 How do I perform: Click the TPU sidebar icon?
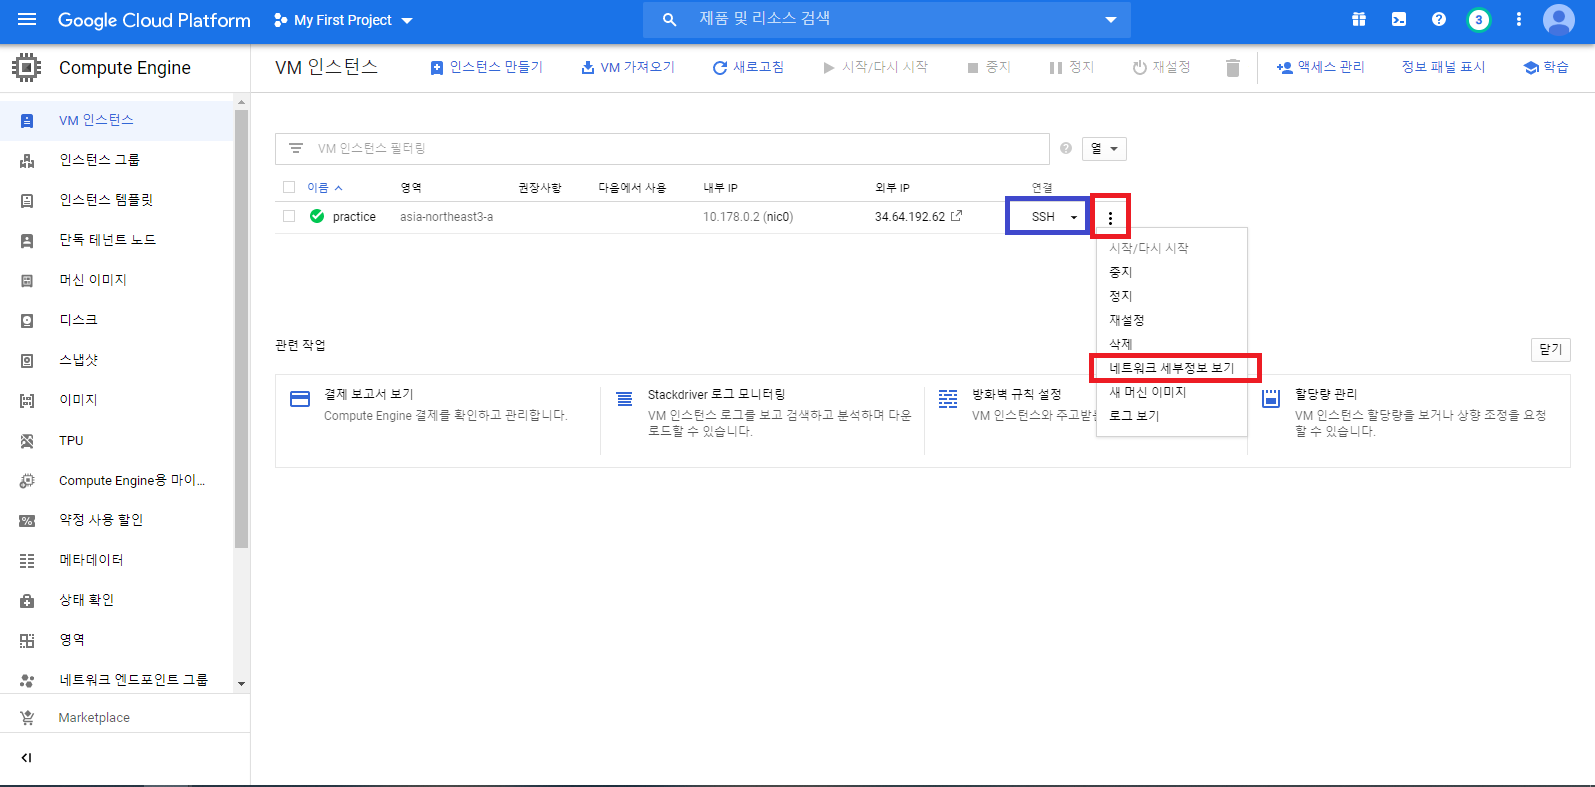coord(27,441)
